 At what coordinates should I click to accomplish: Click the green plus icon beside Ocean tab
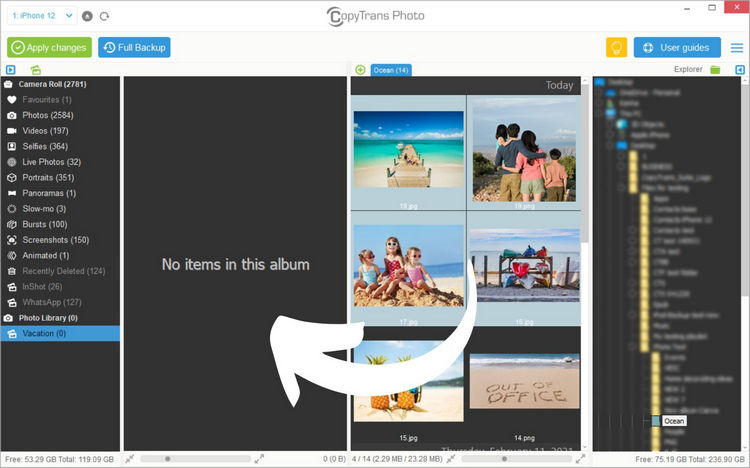coord(360,70)
